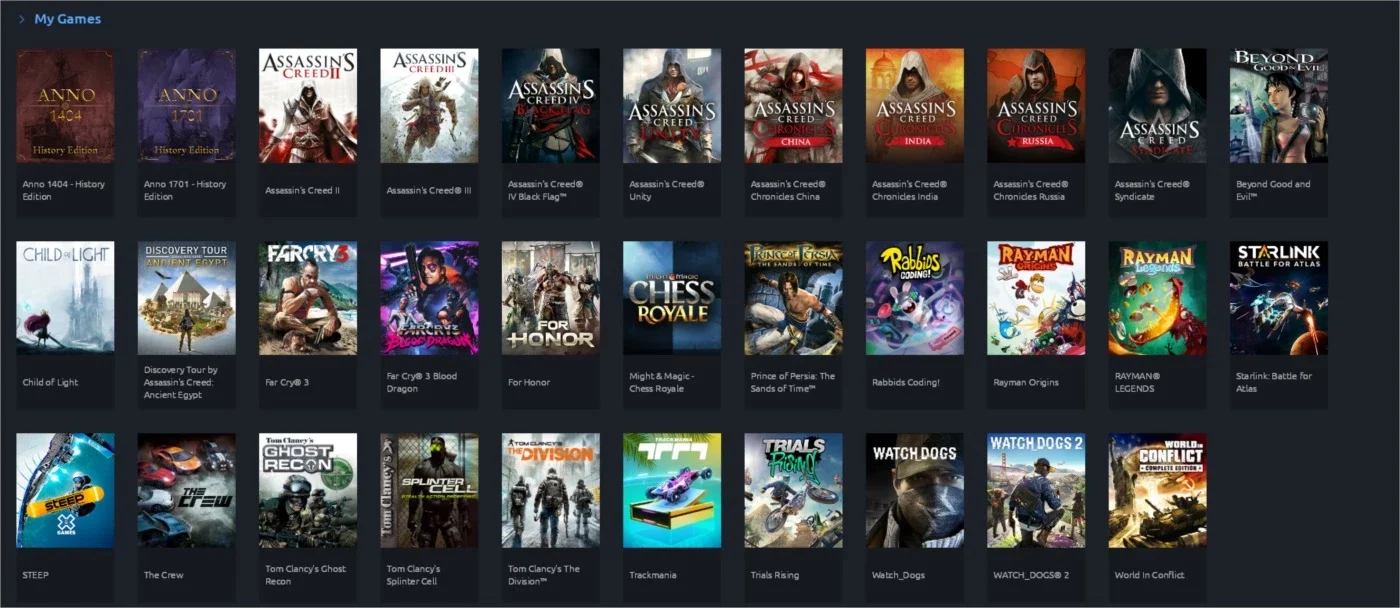Click the 'Anno 1701 - History Edition' title

[x=185, y=190]
